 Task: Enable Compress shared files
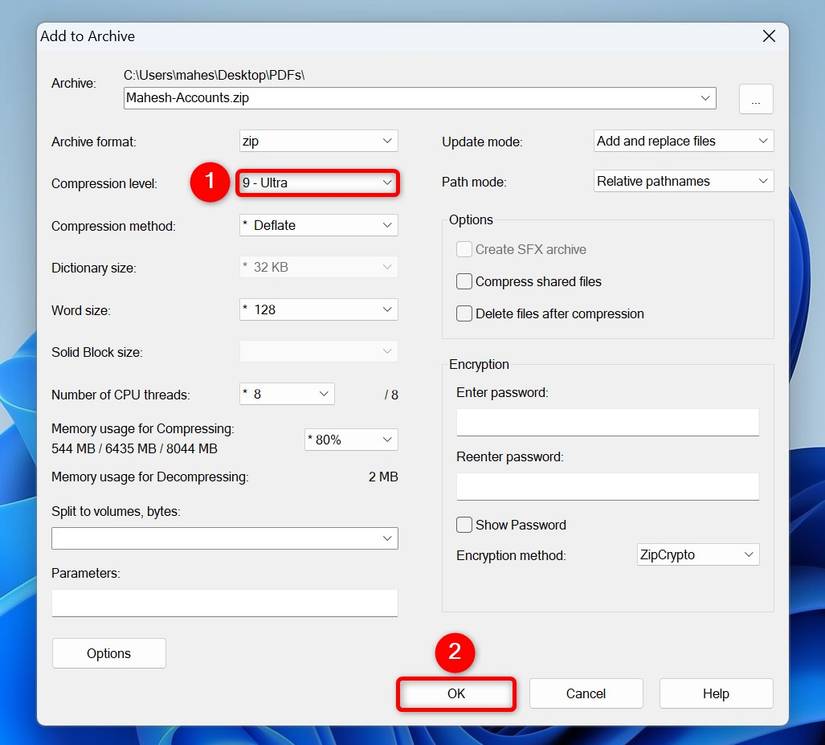(x=464, y=281)
